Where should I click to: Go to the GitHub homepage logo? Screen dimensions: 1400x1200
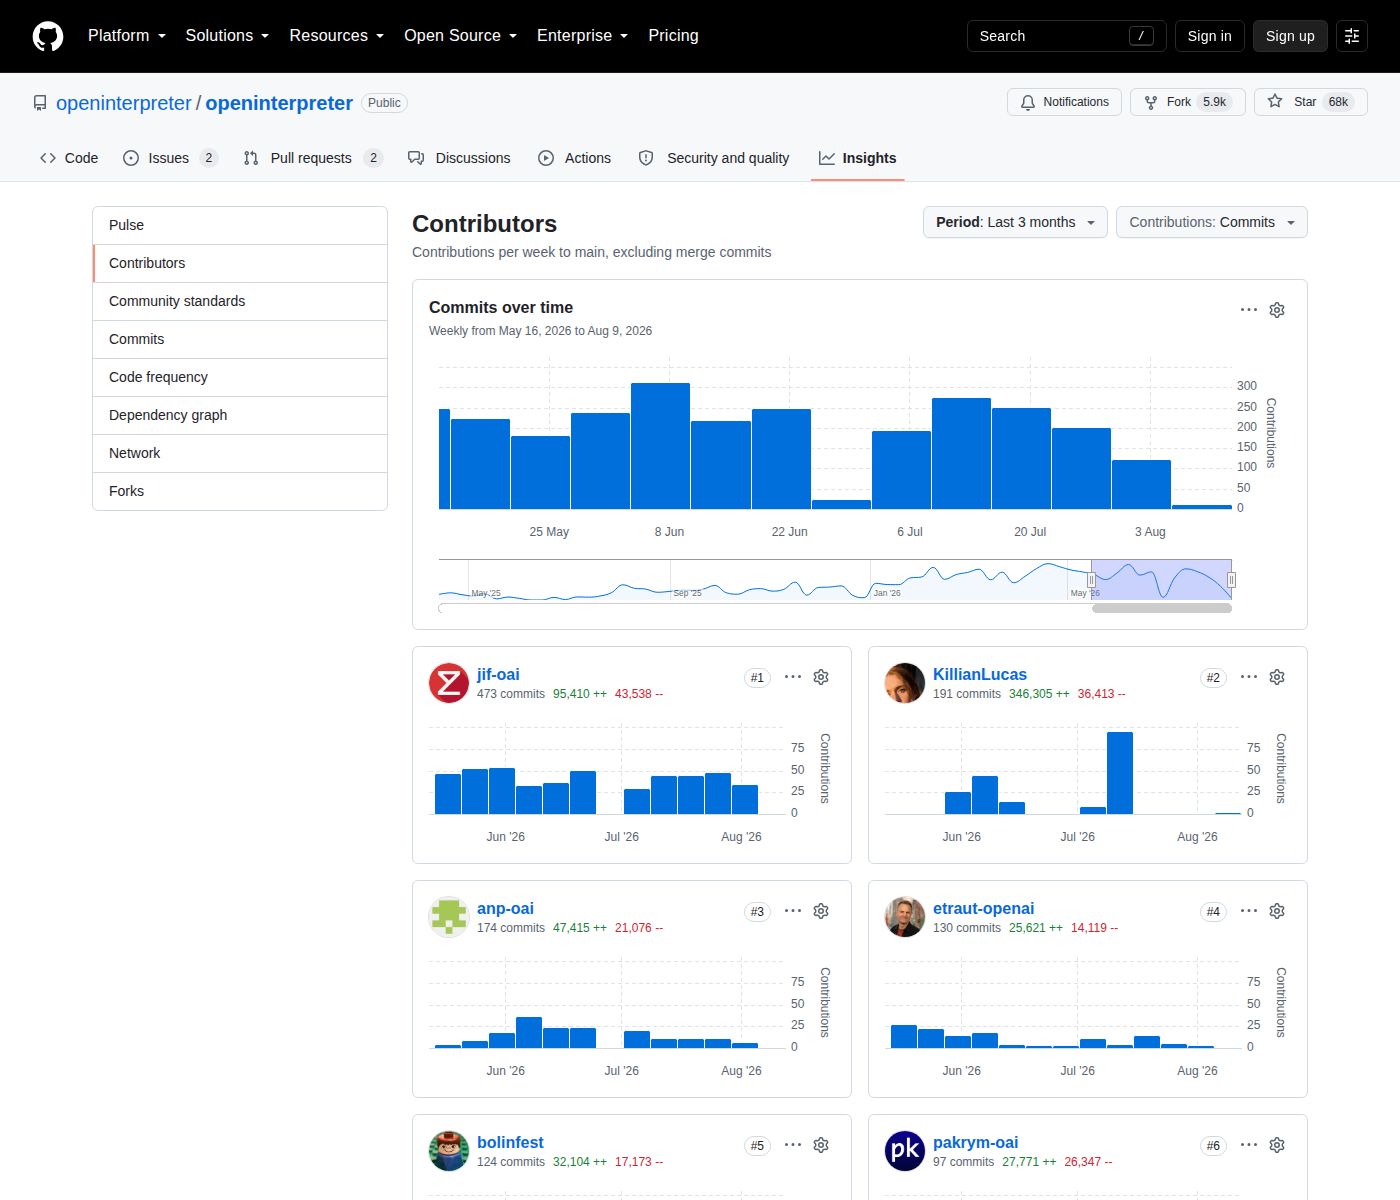tap(48, 36)
